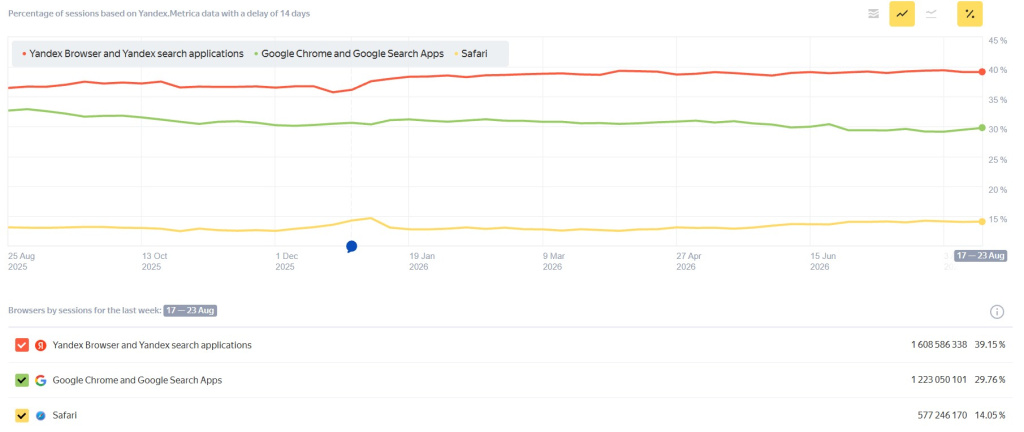The width and height of the screenshot is (1024, 432).
Task: Click the 20% y-axis label
Action: [999, 190]
